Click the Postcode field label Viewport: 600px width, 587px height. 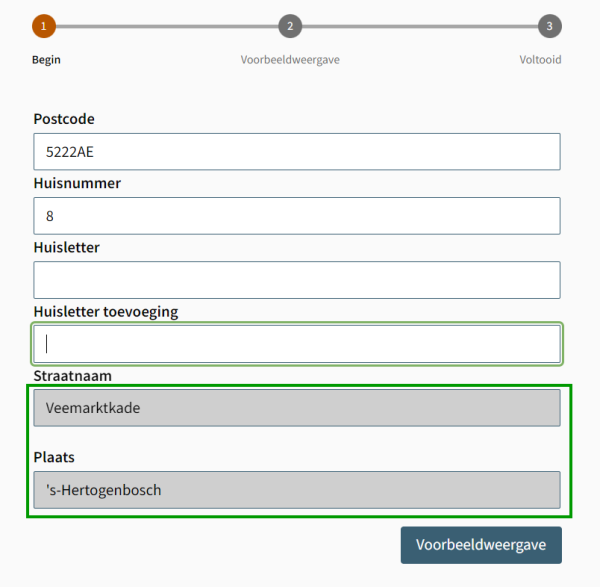64,119
